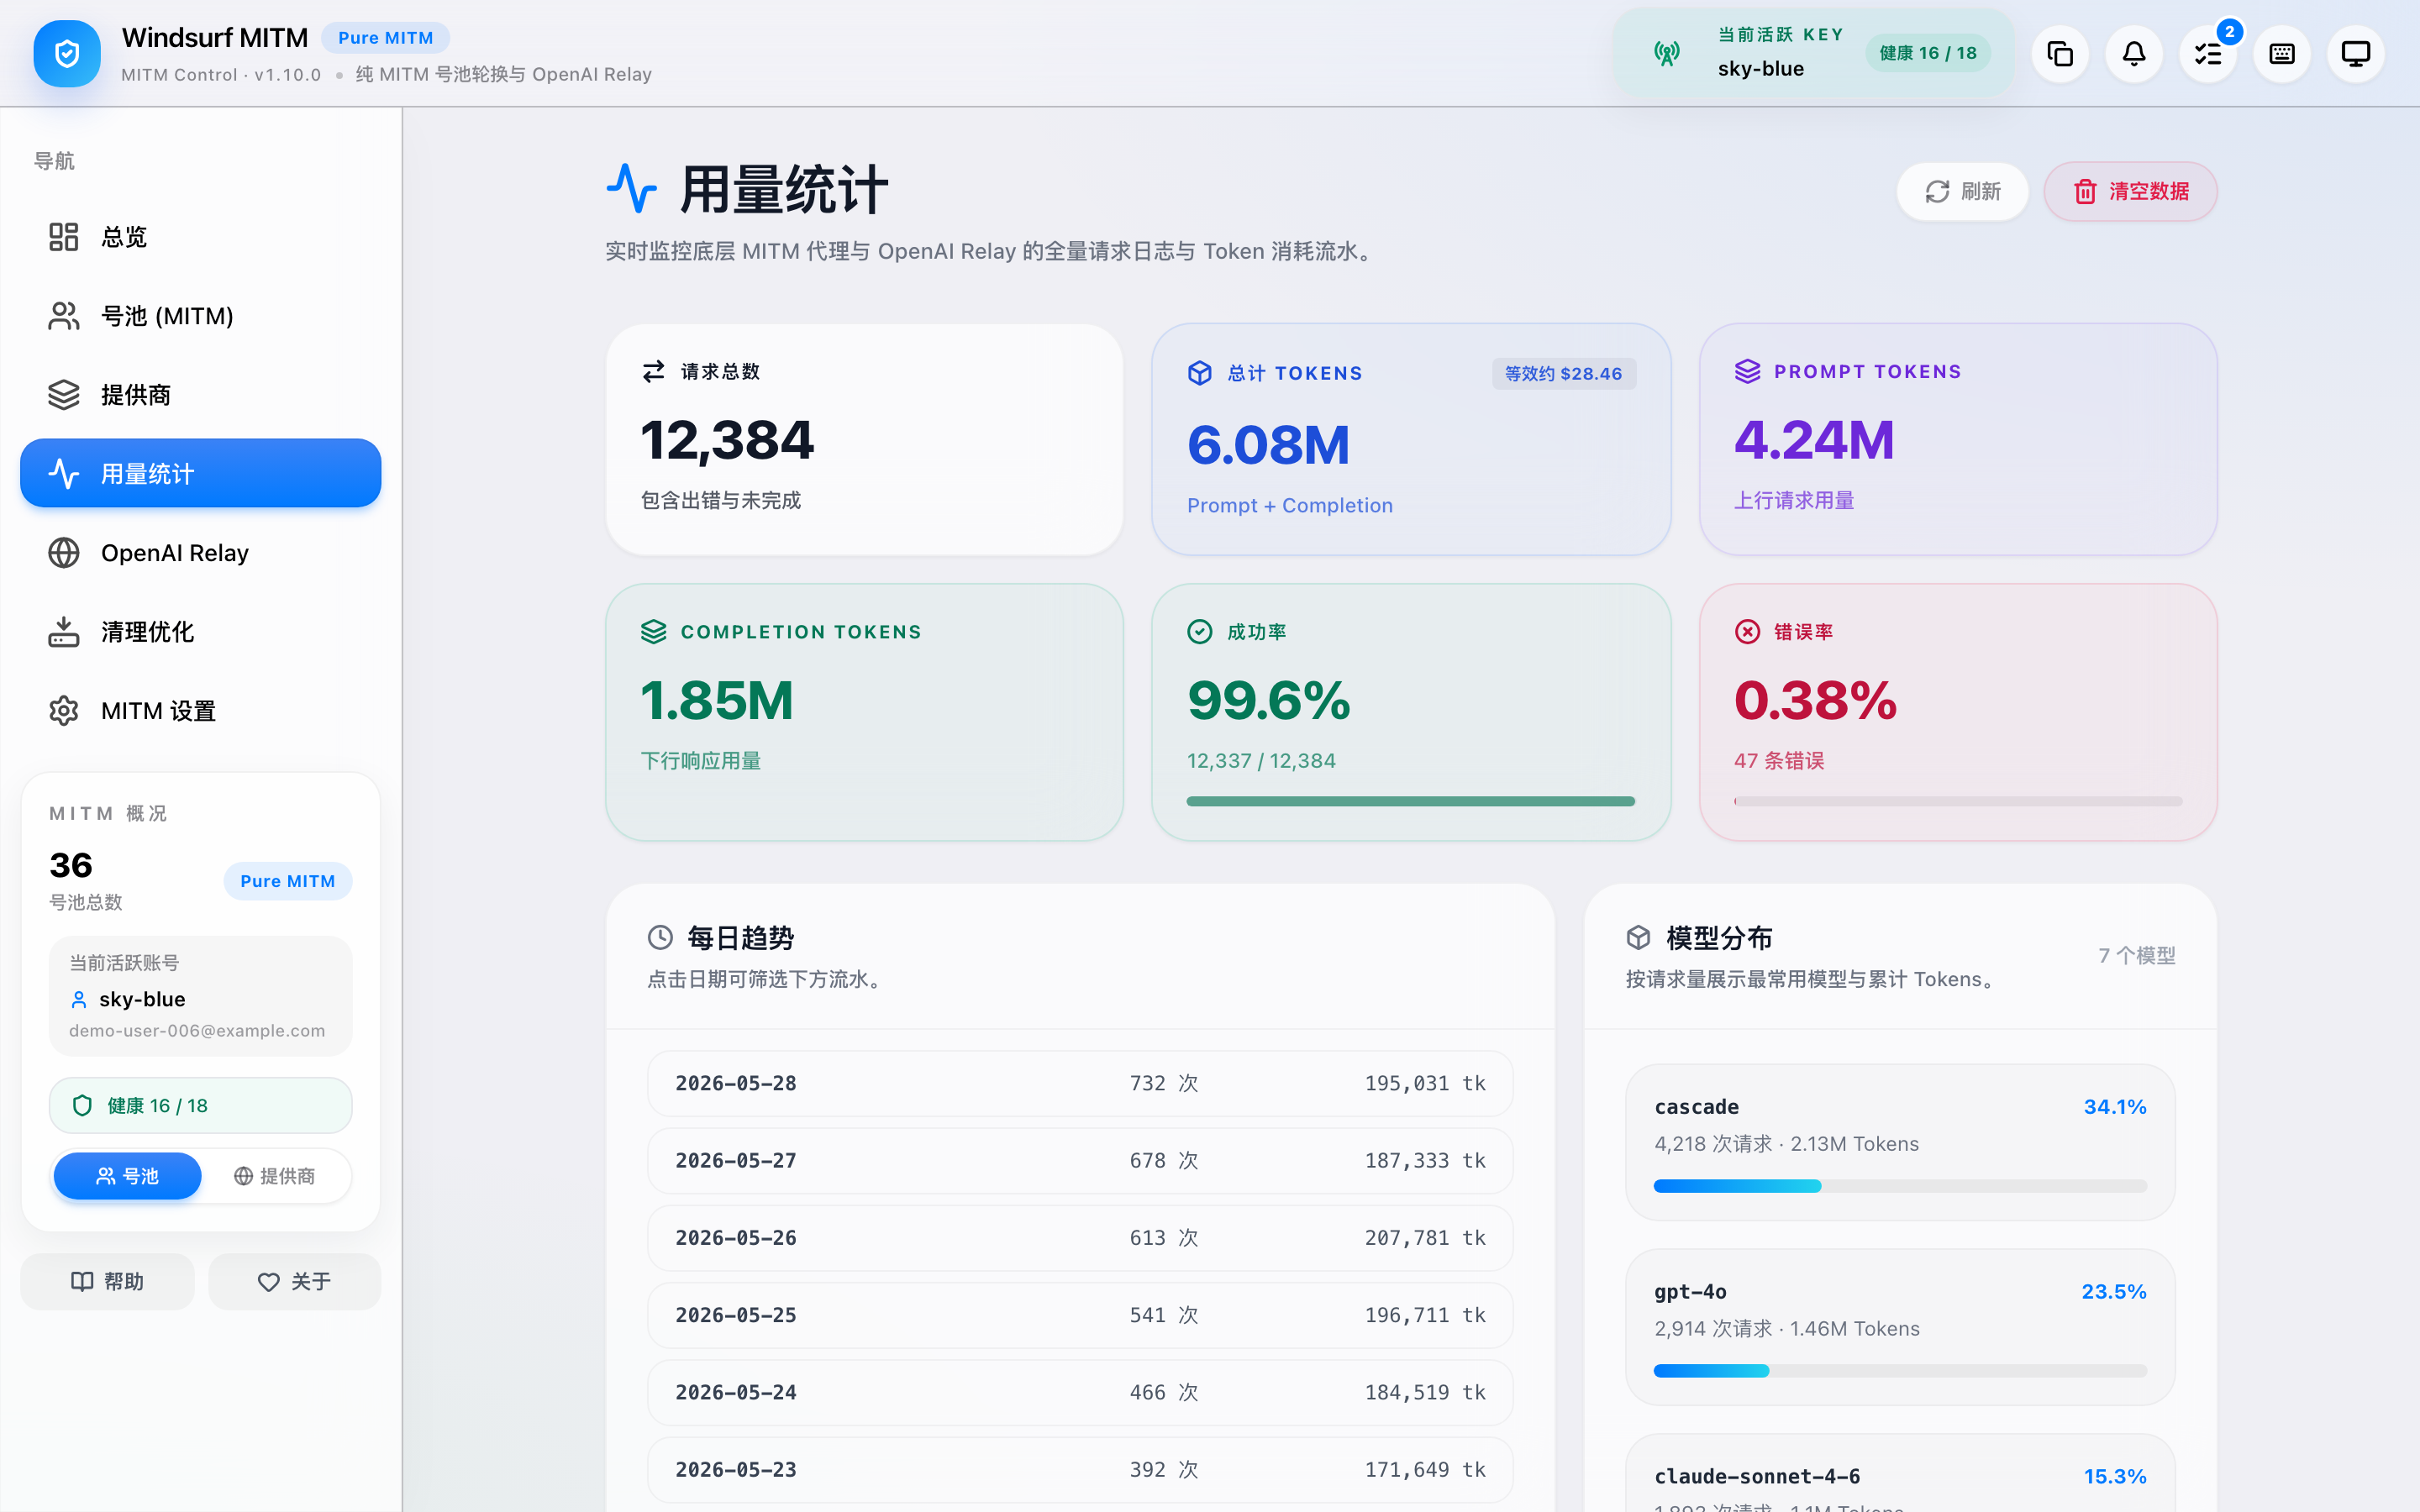
Task: Click the keyboard shortcuts icon
Action: (2282, 54)
